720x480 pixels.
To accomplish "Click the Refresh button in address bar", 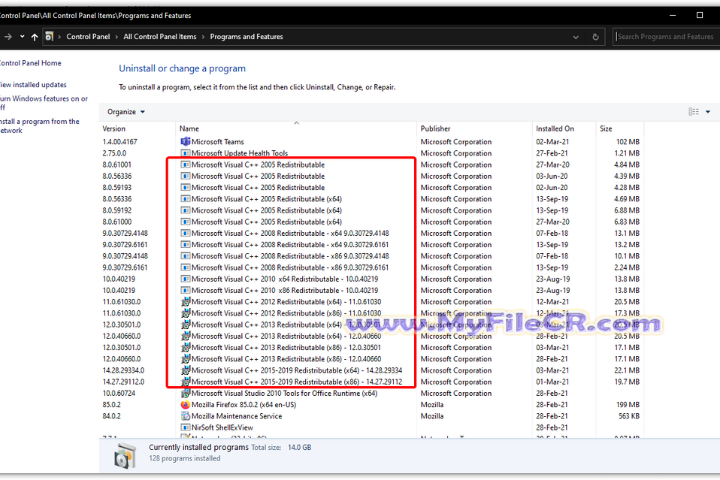I will tap(596, 37).
